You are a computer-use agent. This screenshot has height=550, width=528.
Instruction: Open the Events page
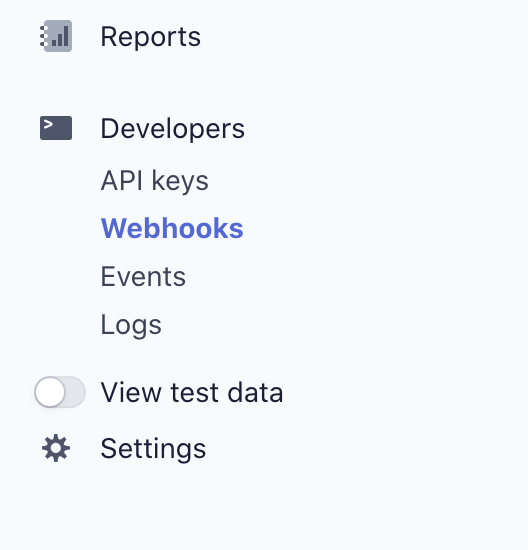[143, 277]
